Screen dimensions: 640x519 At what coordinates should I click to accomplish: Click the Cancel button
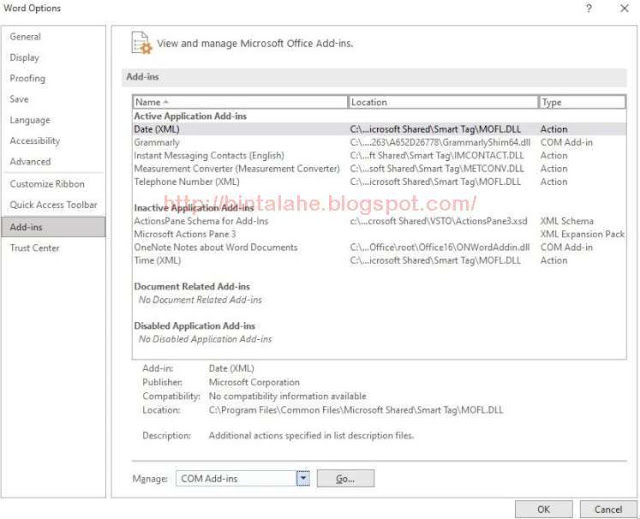[608, 509]
